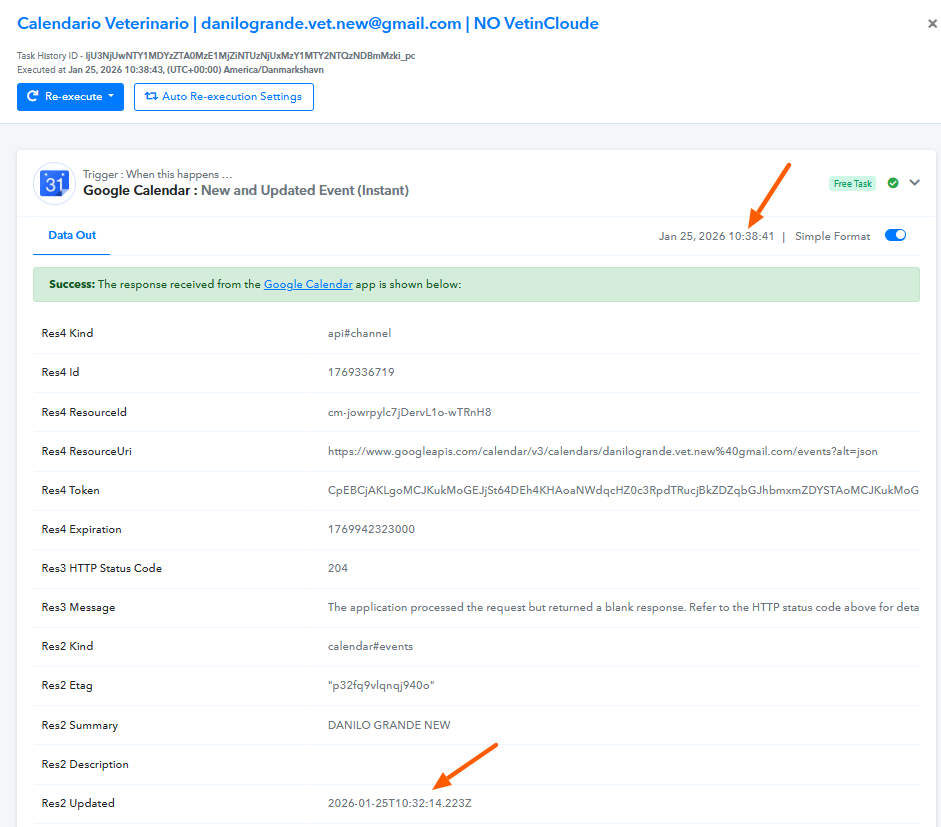Click the green success checkmark icon
The height and width of the screenshot is (827, 941).
[x=893, y=183]
